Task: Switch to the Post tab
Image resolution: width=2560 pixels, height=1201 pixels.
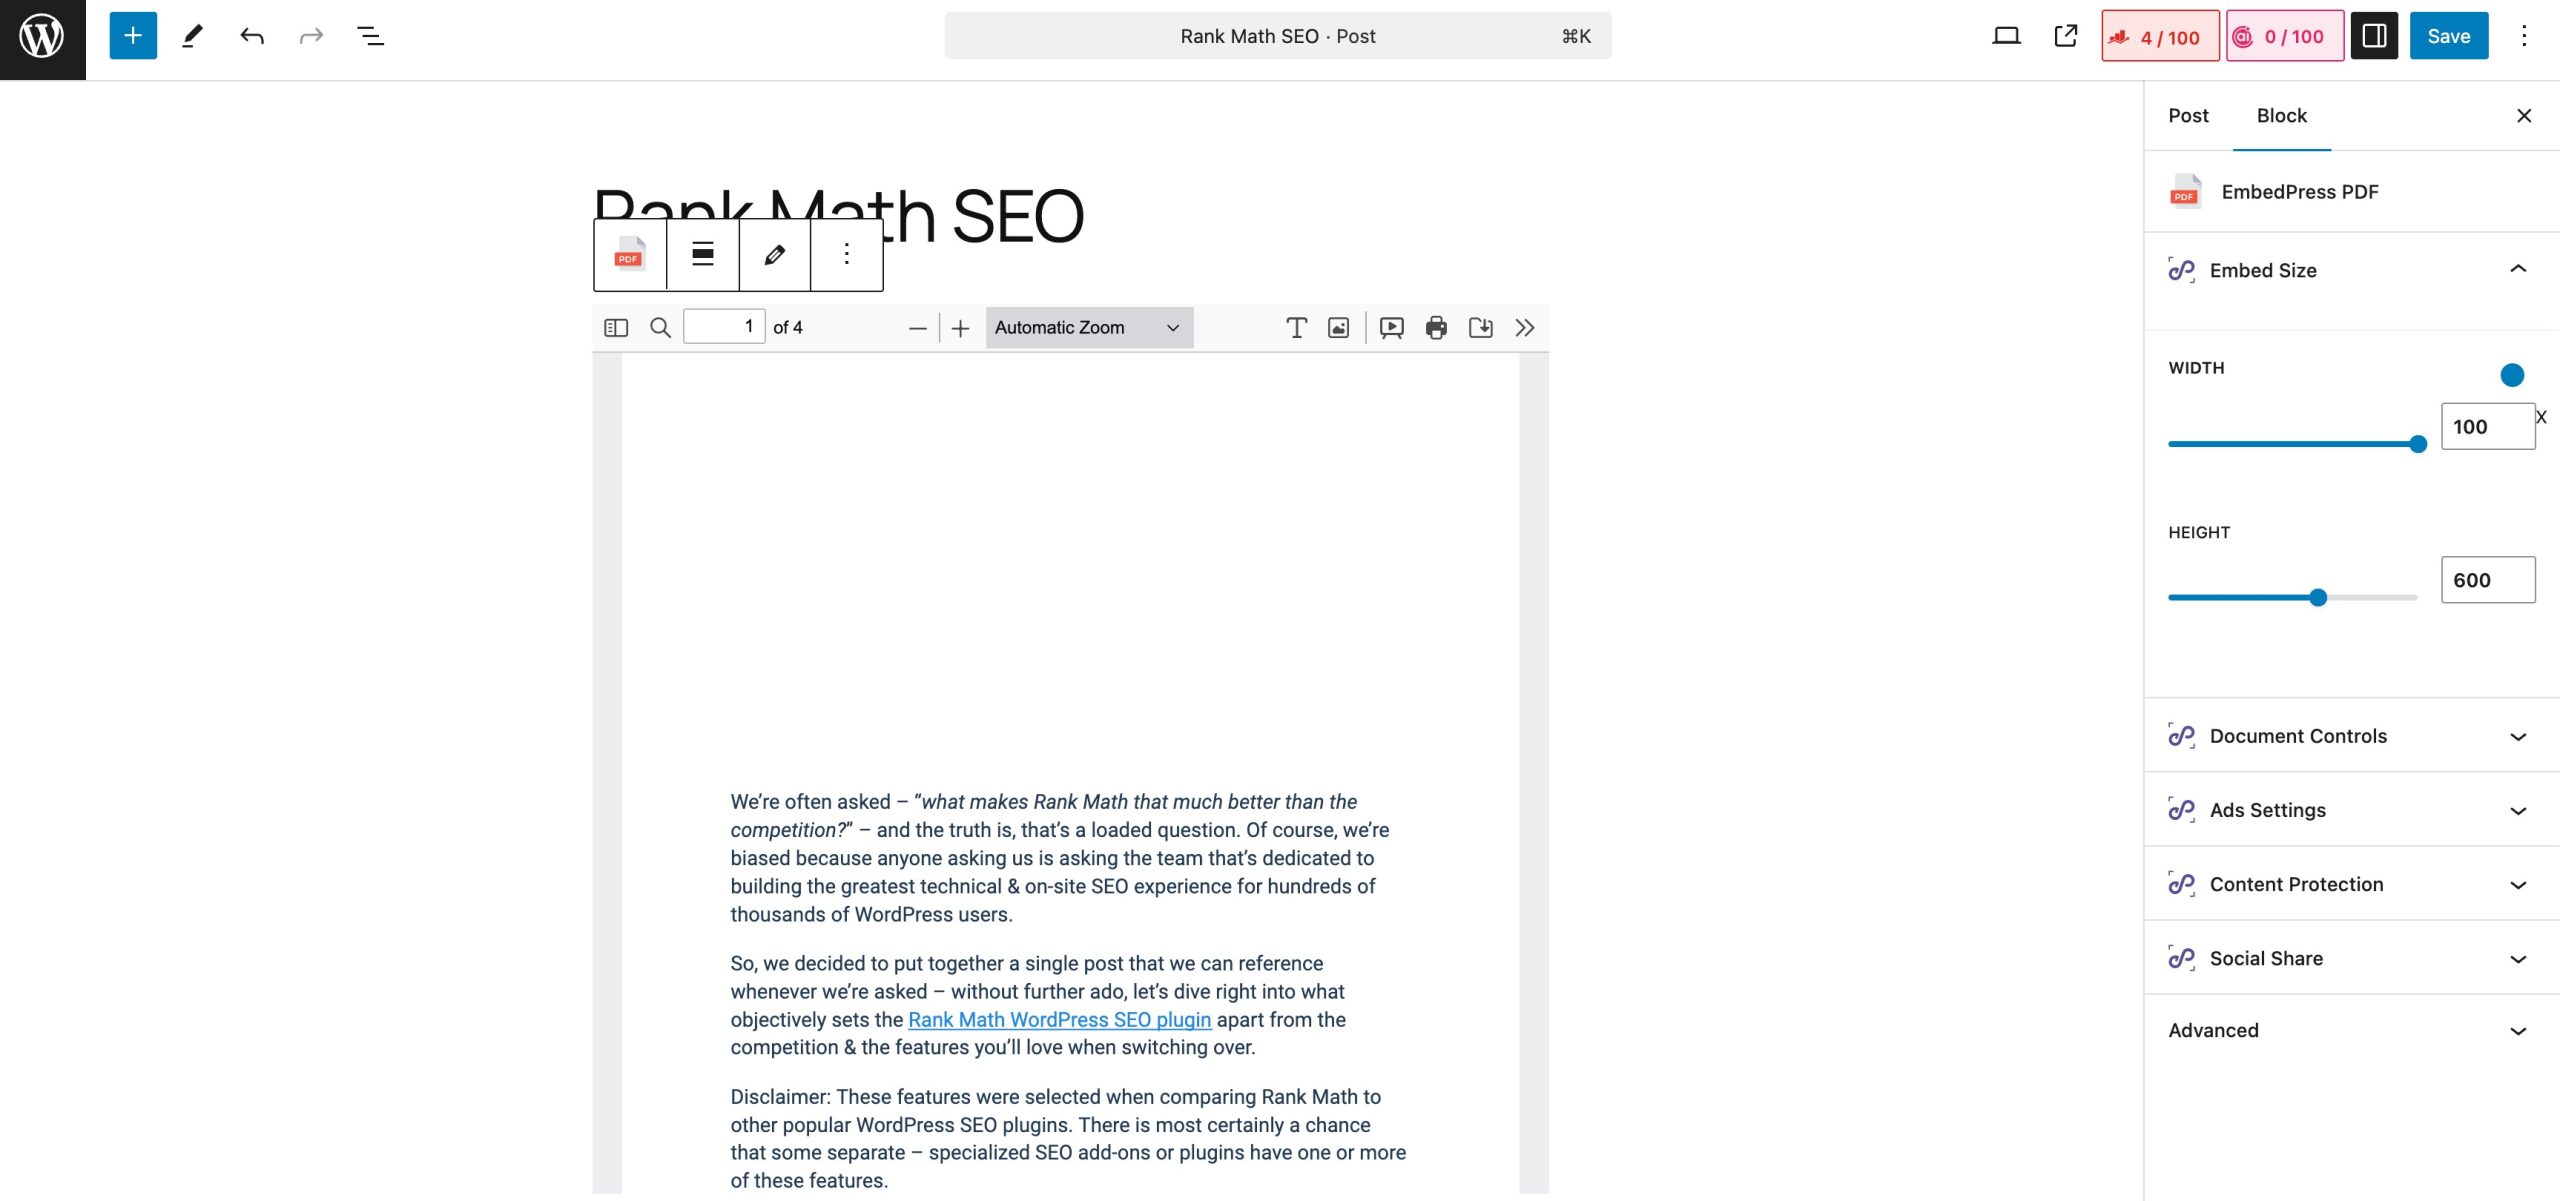Action: pos(2188,114)
